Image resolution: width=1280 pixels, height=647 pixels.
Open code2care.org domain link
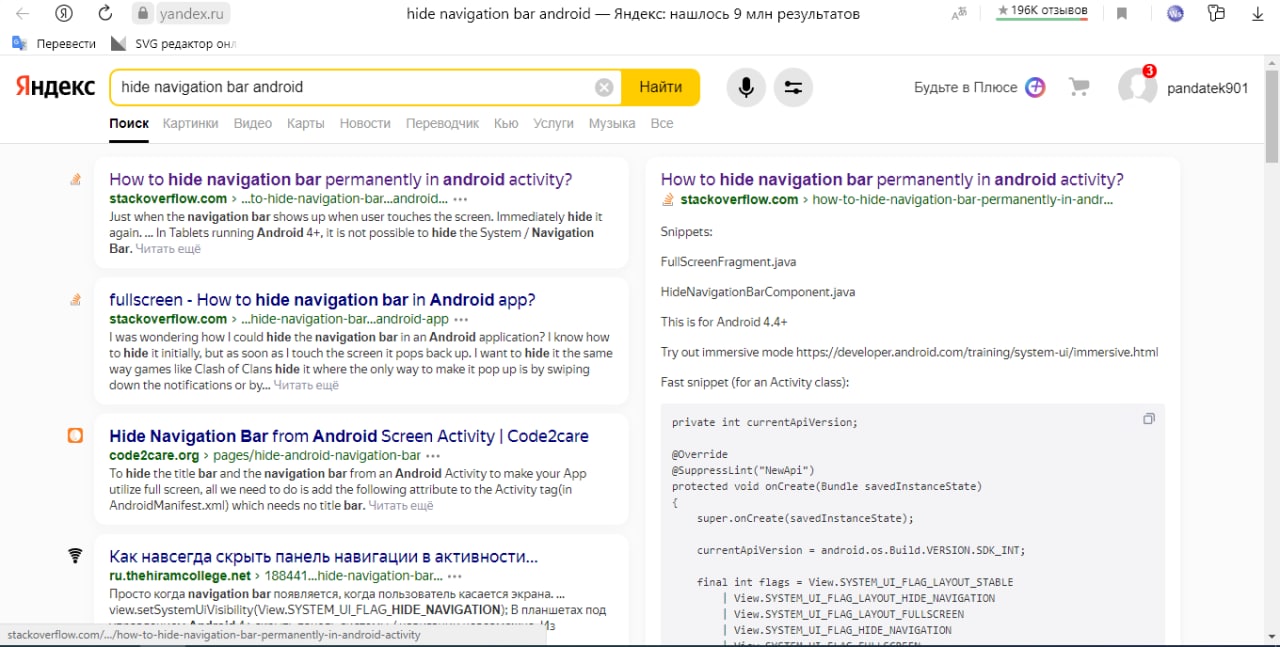[x=154, y=455]
